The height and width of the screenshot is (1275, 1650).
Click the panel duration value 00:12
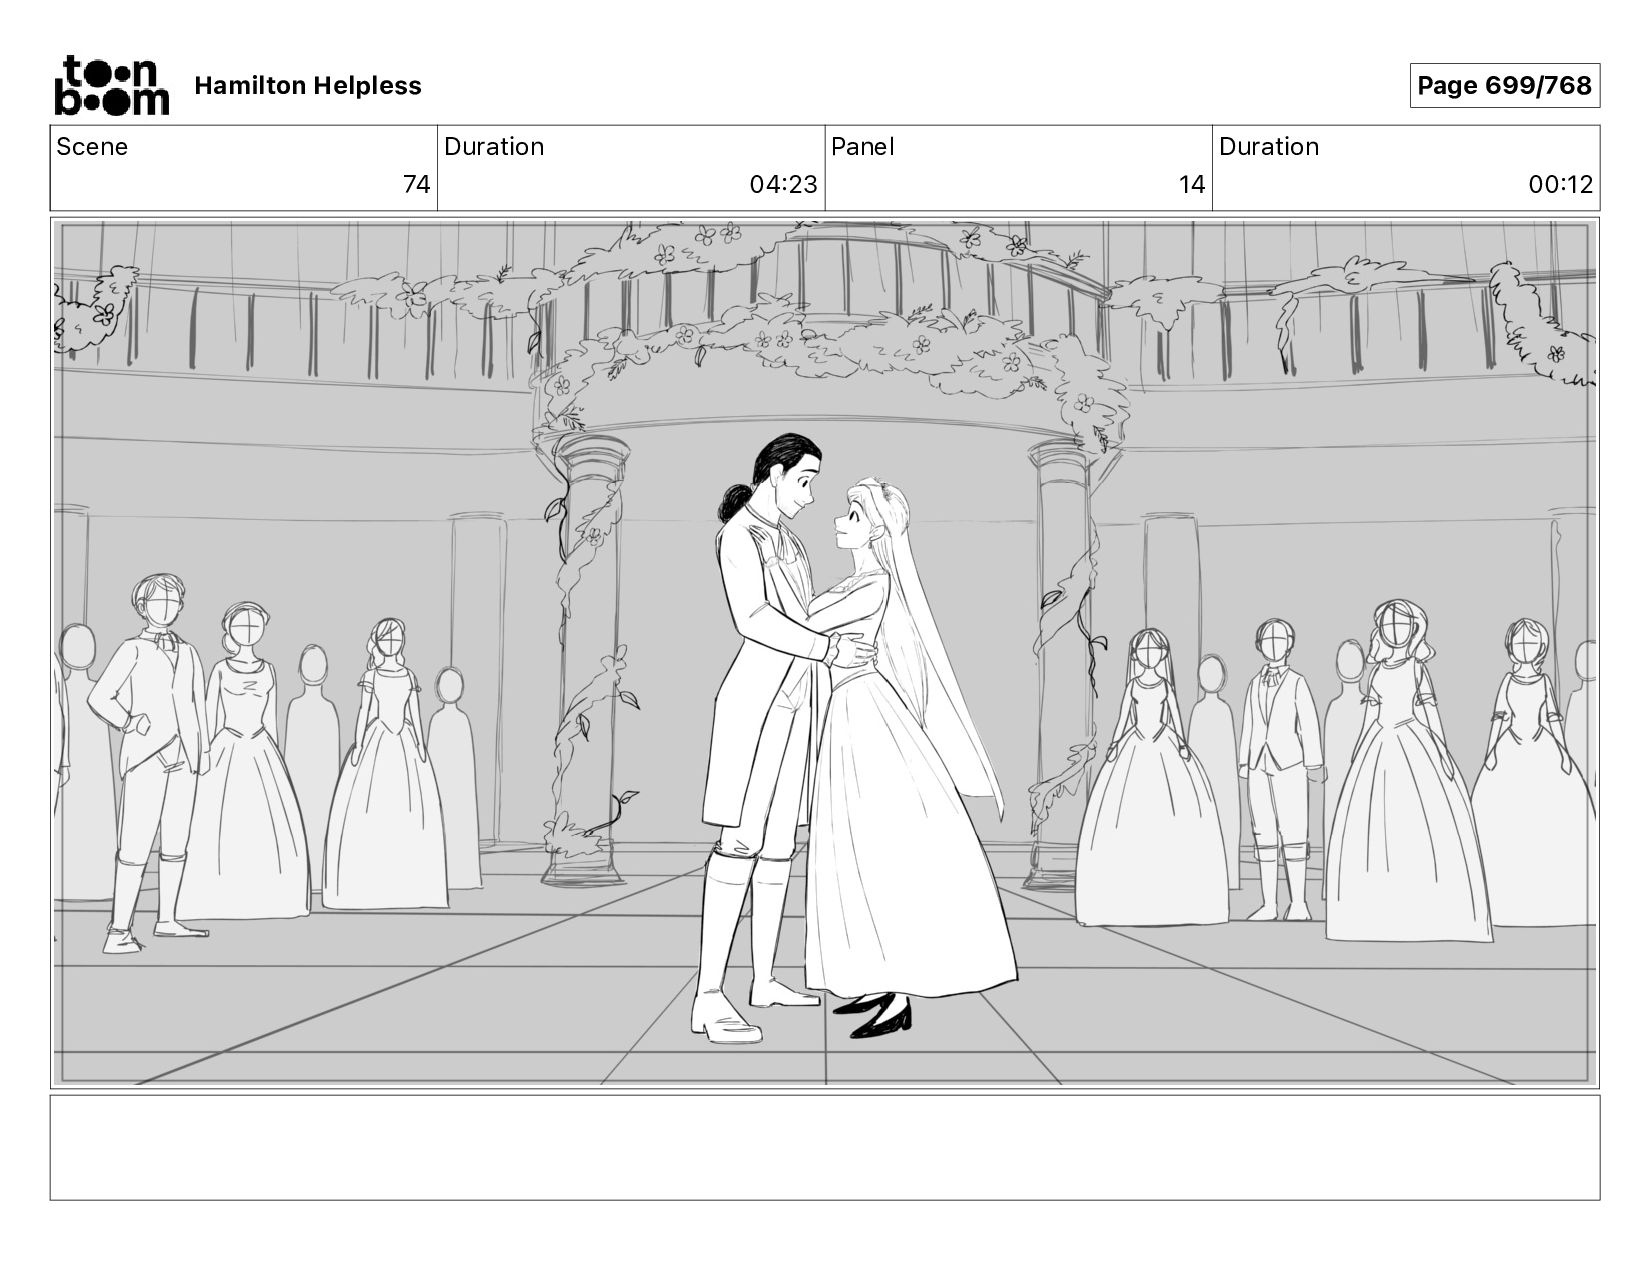point(1560,185)
